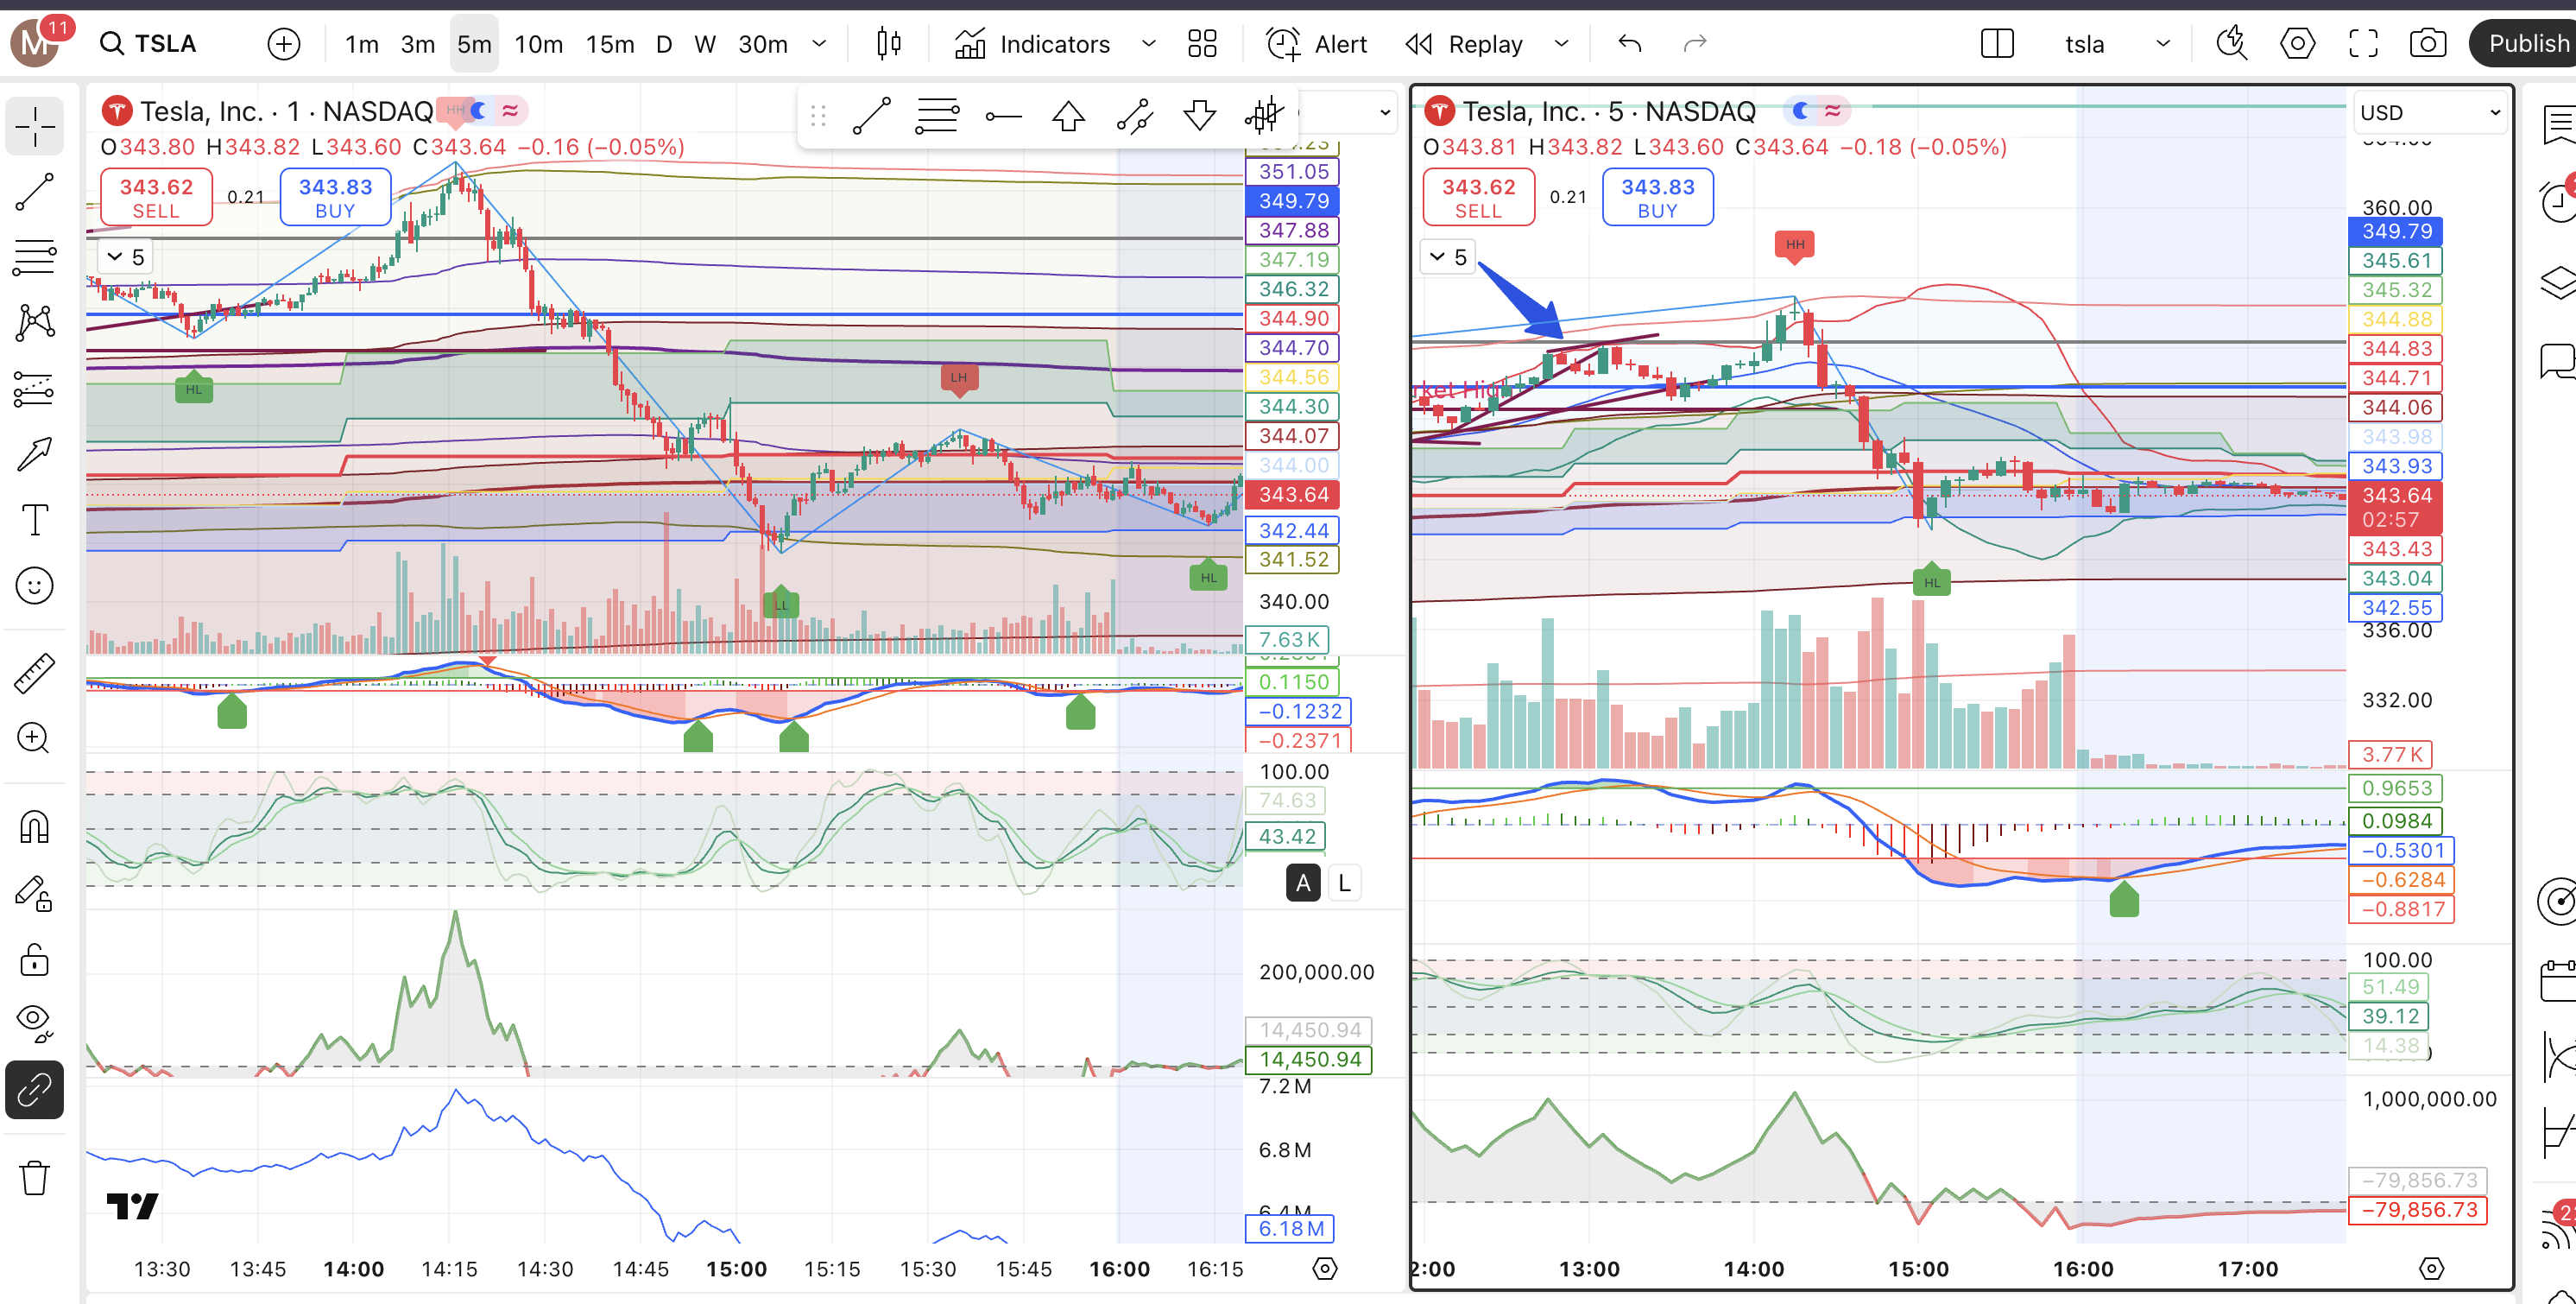
Task: Select the trend line tool in left sidebar
Action: click(x=34, y=193)
